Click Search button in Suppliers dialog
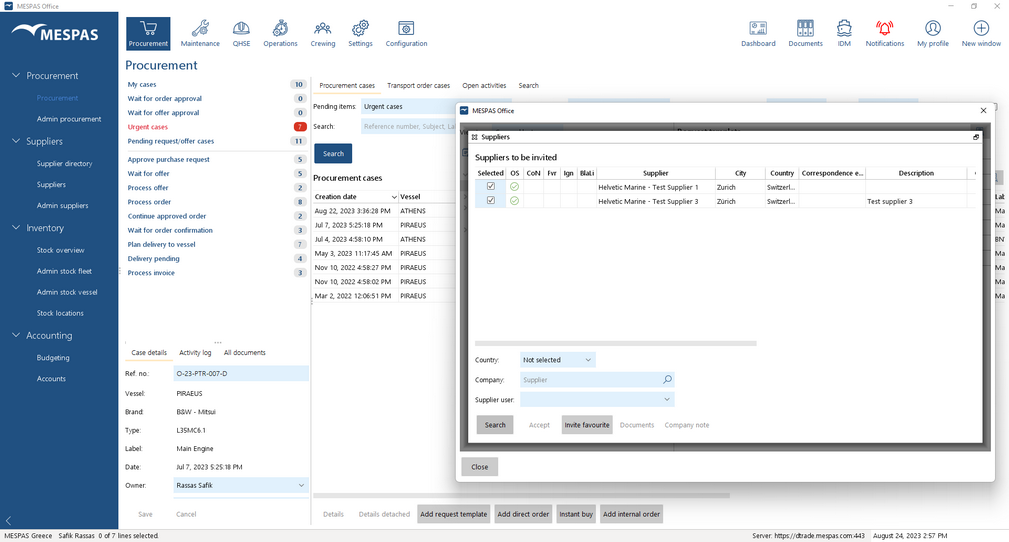The width and height of the screenshot is (1009, 542). pyautogui.click(x=495, y=425)
